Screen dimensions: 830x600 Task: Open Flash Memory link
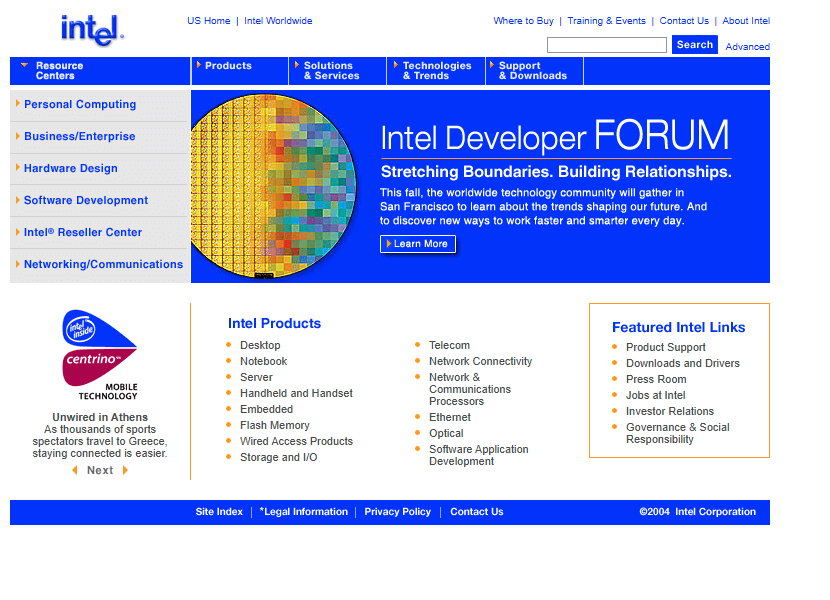275,425
